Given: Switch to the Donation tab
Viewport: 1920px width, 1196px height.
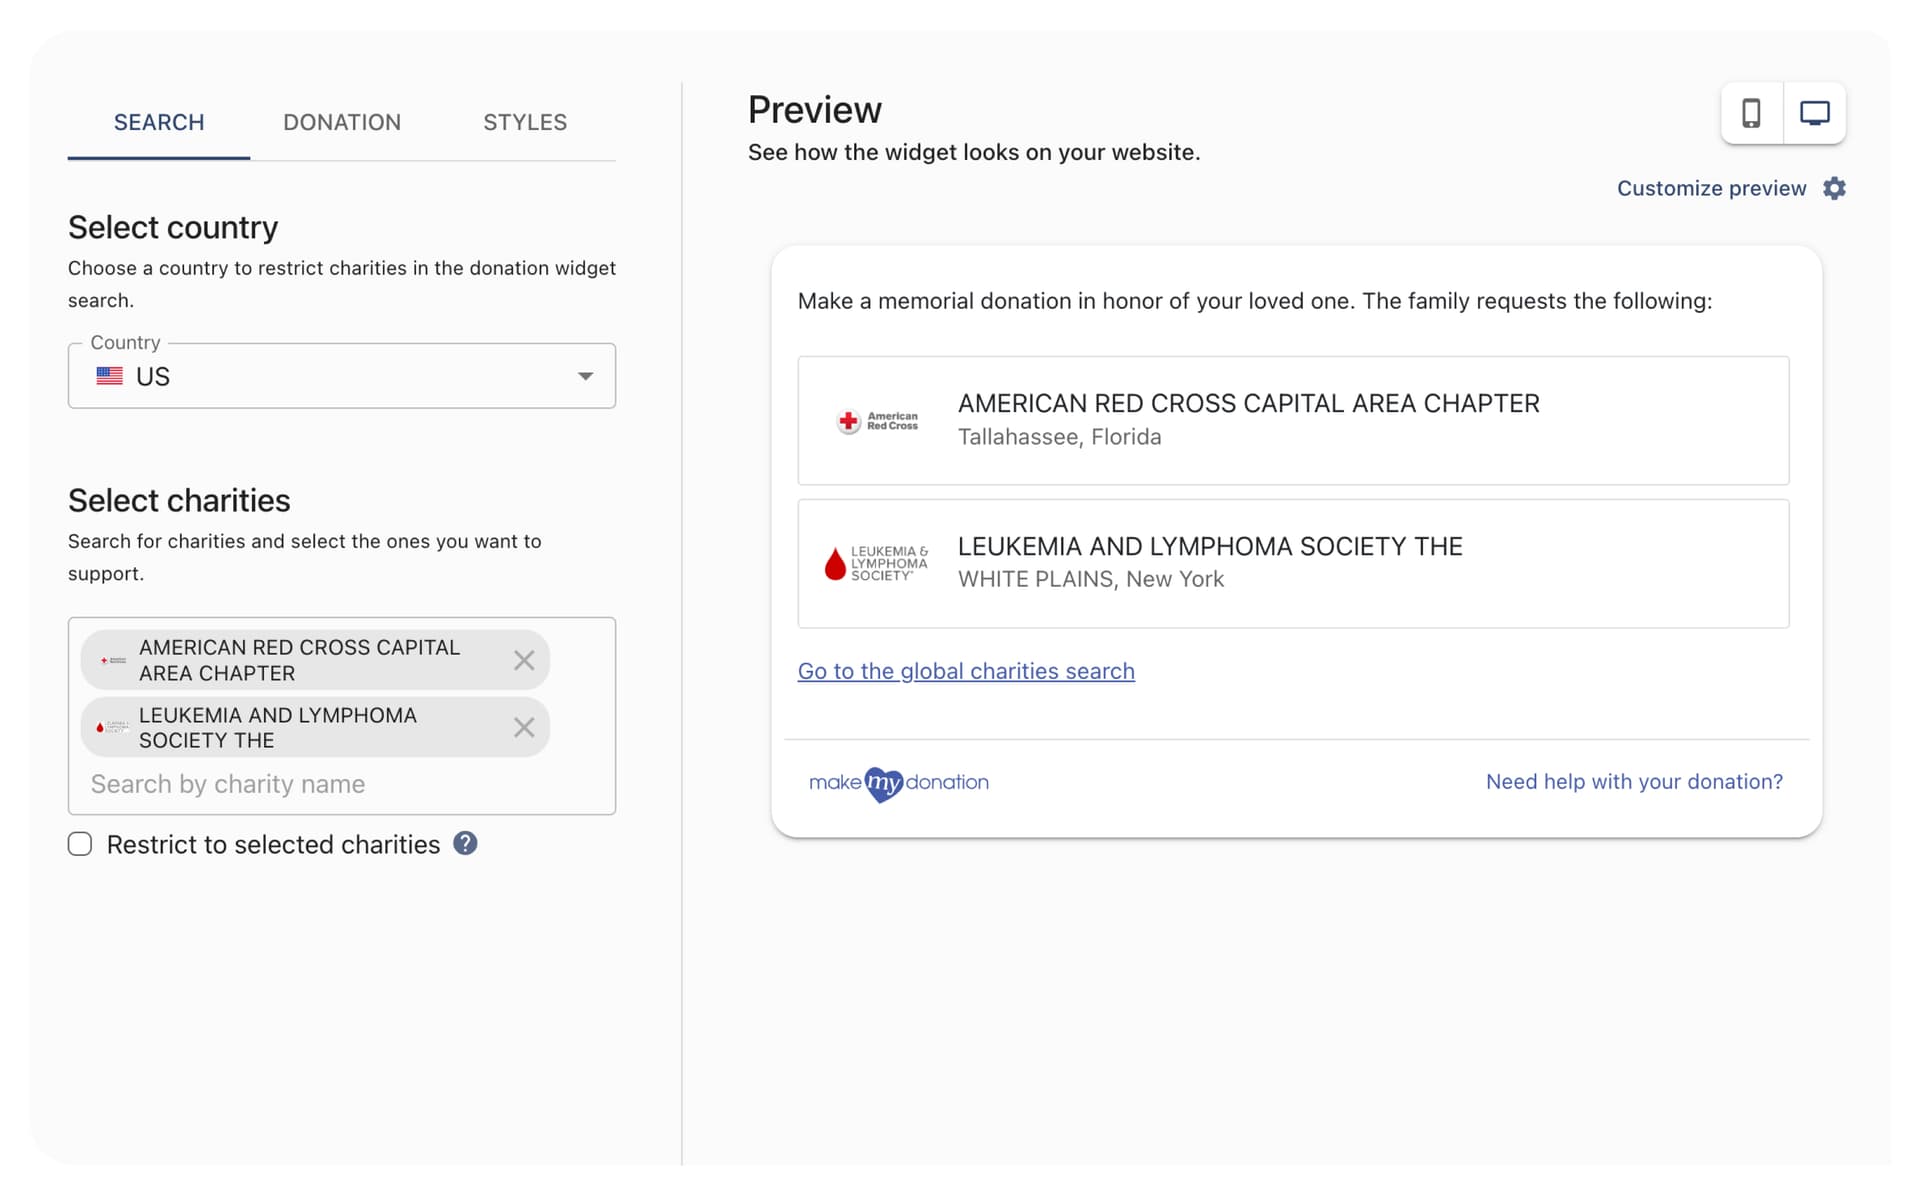Looking at the screenshot, I should (x=341, y=122).
